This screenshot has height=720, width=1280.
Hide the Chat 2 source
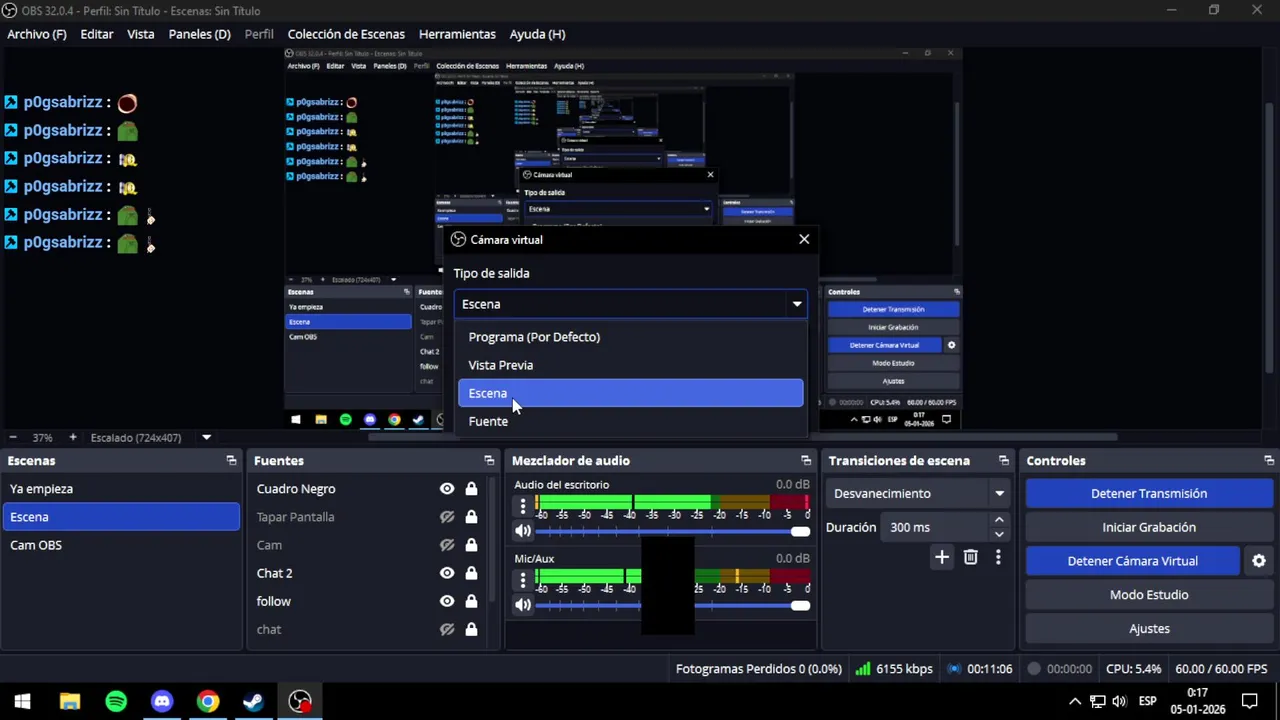[x=447, y=573]
